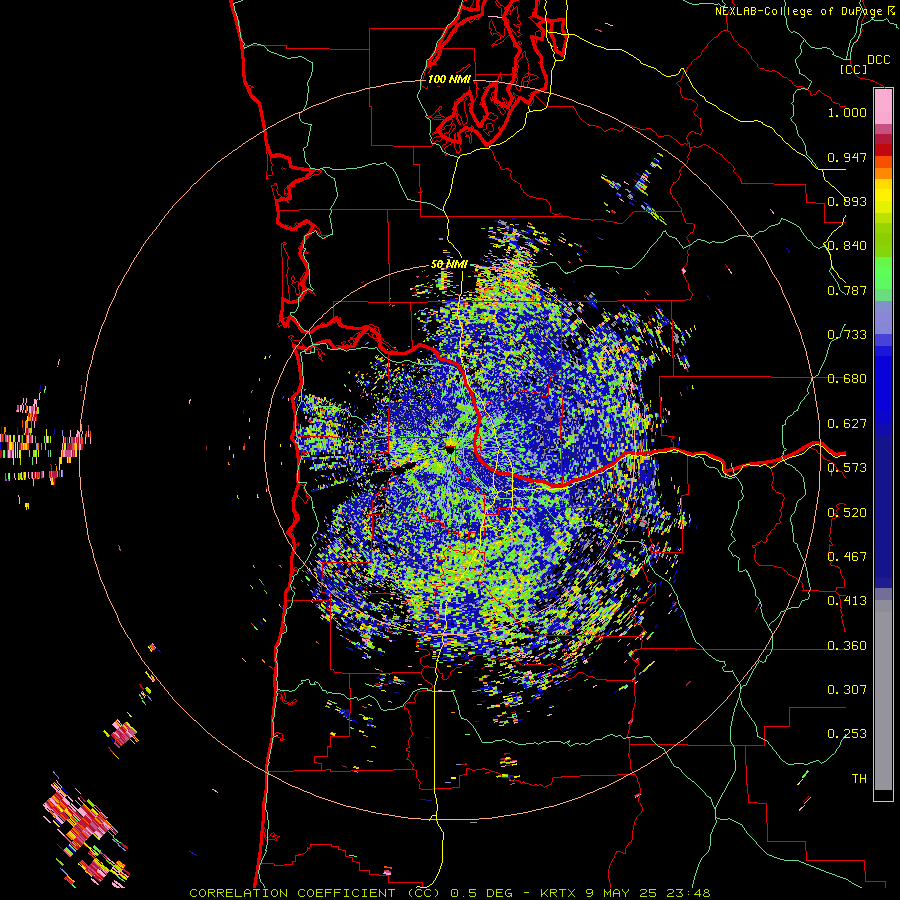Click the DCC label above the color bar
Viewport: 900px width, 900px height.
tap(878, 60)
